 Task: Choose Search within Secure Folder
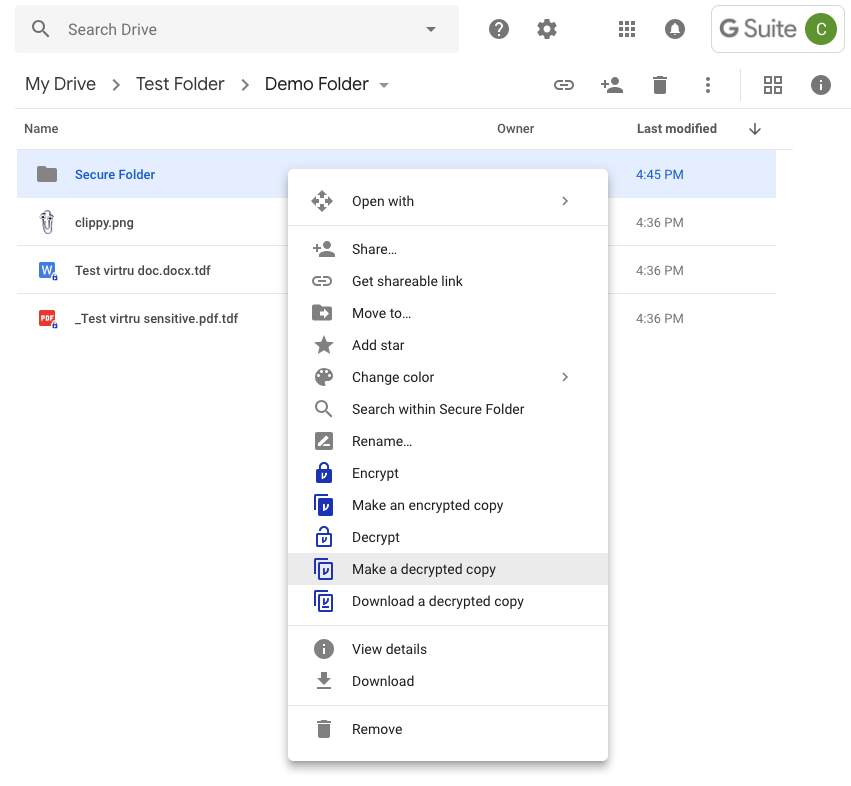[x=448, y=409]
